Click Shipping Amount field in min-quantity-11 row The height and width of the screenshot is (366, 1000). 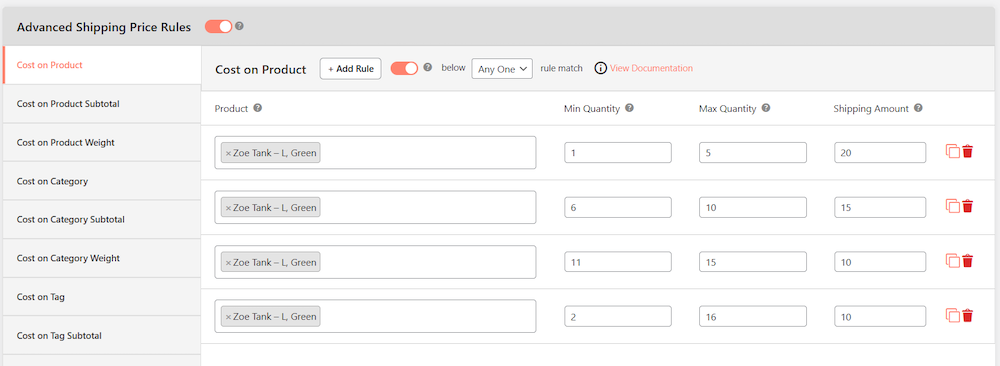point(880,262)
